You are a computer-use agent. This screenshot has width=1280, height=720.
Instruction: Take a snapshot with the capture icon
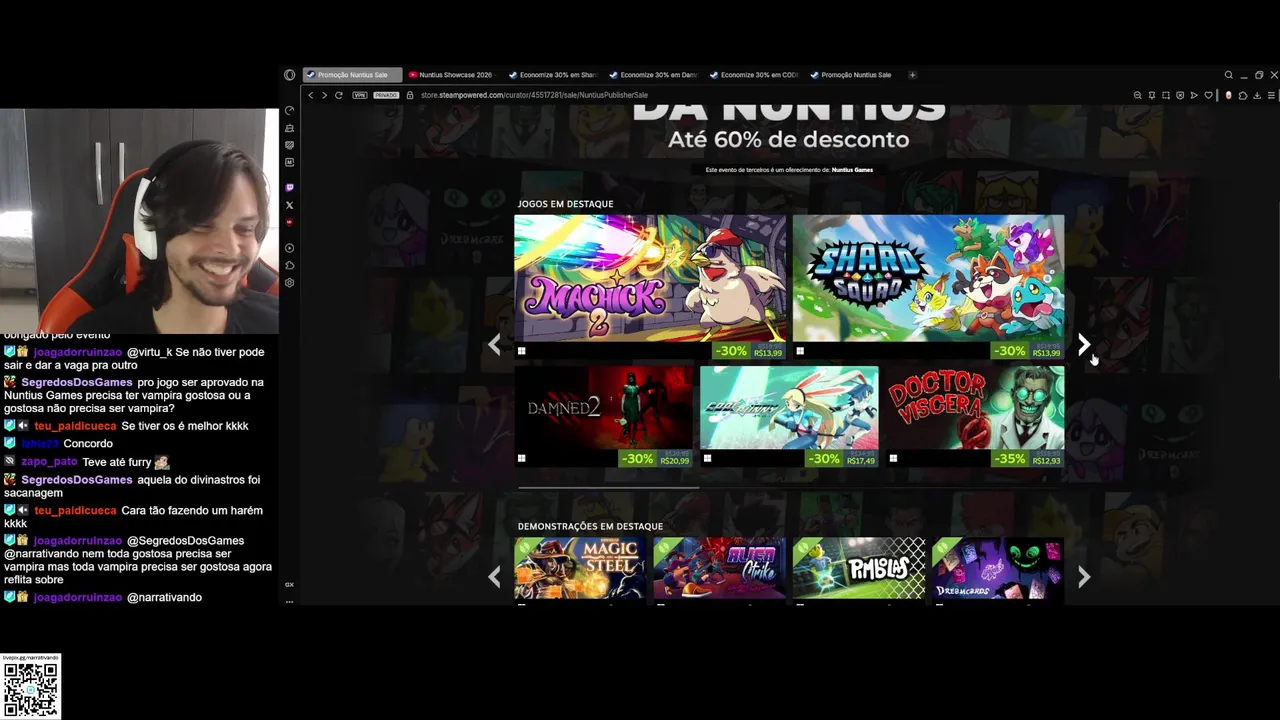point(1166,95)
